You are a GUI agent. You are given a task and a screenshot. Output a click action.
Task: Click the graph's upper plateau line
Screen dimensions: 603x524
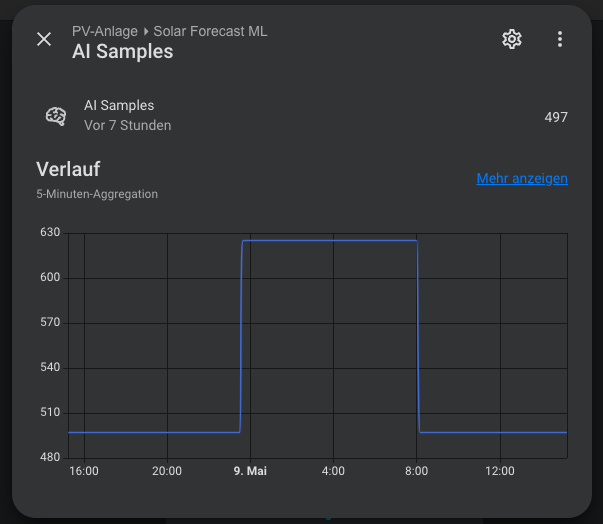(330, 241)
